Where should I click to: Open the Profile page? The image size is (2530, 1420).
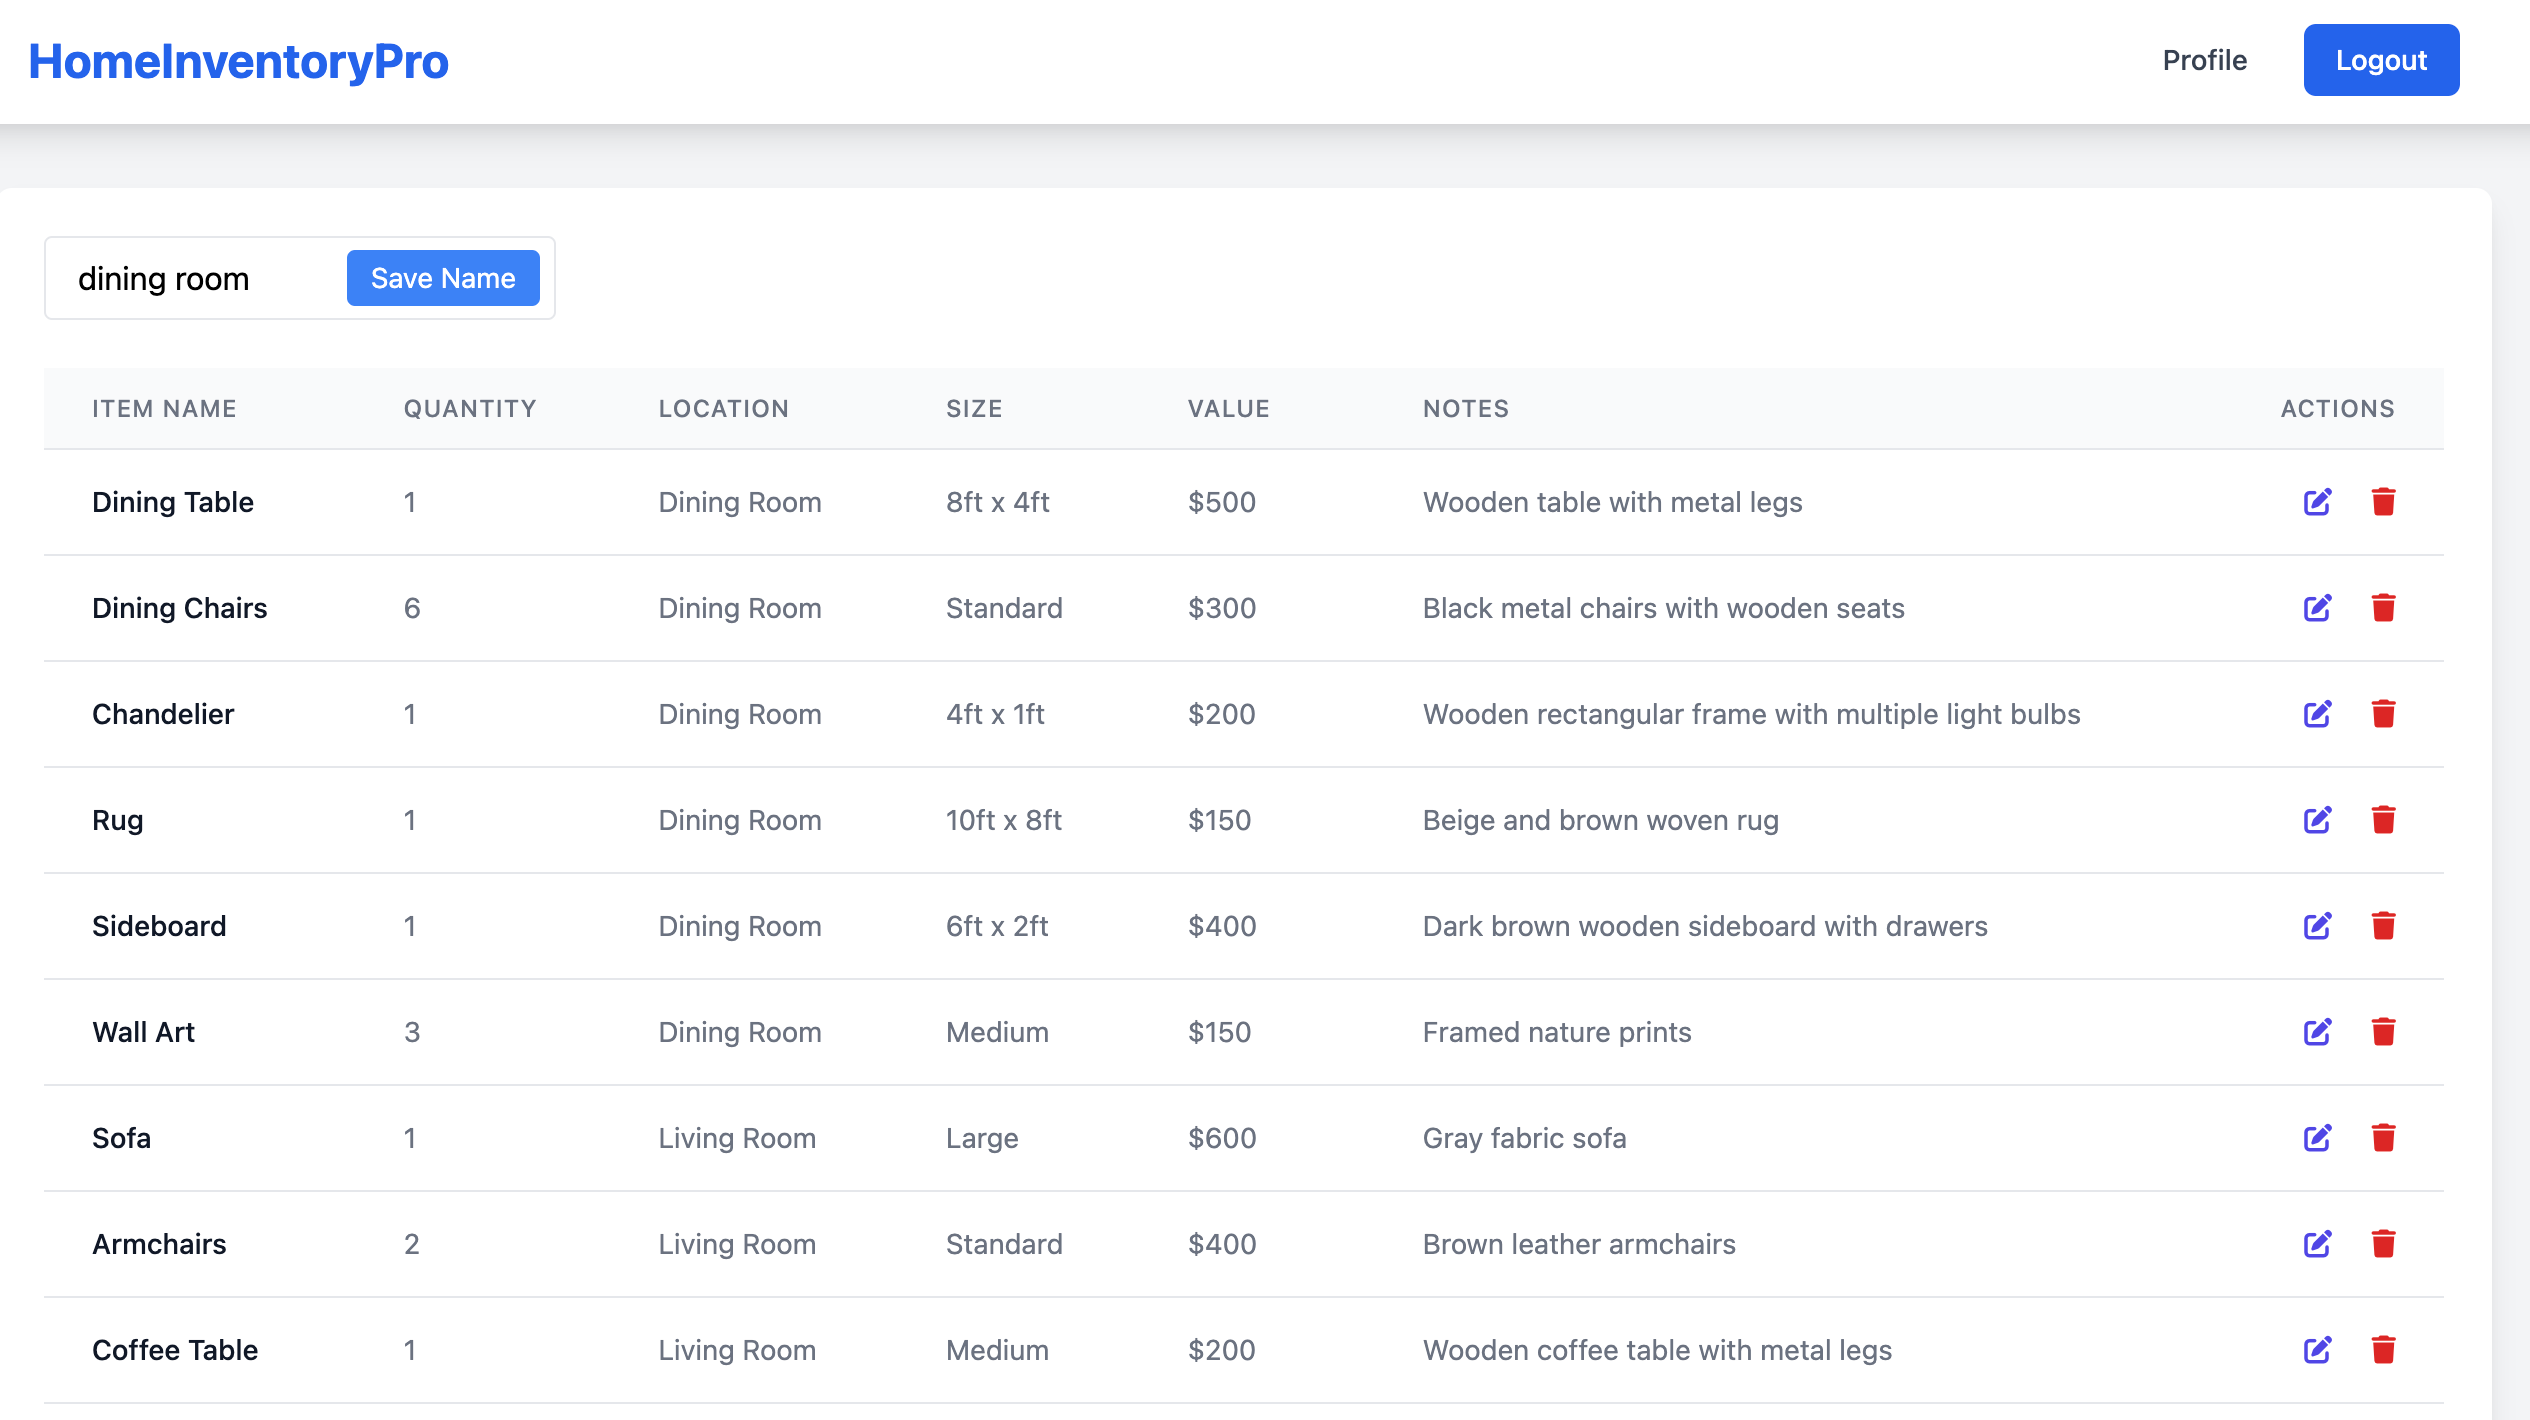(x=2204, y=60)
